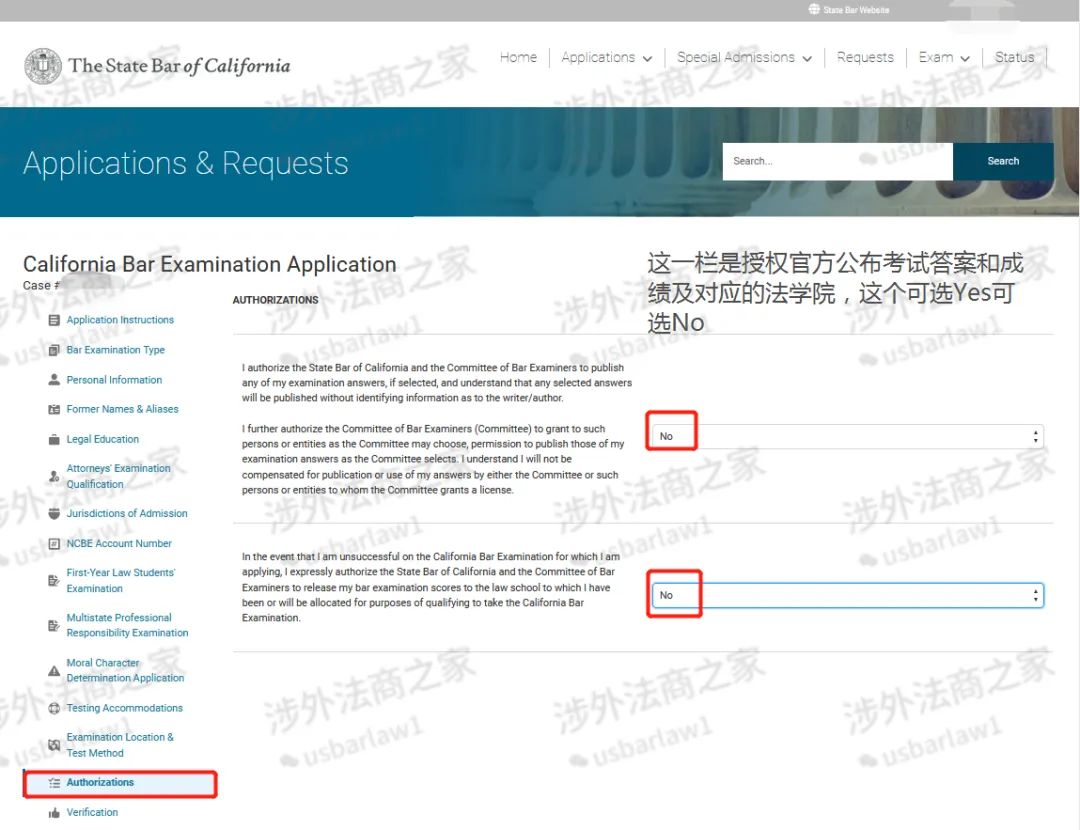Open the Legal Education section
The image size is (1080, 830).
coord(103,439)
